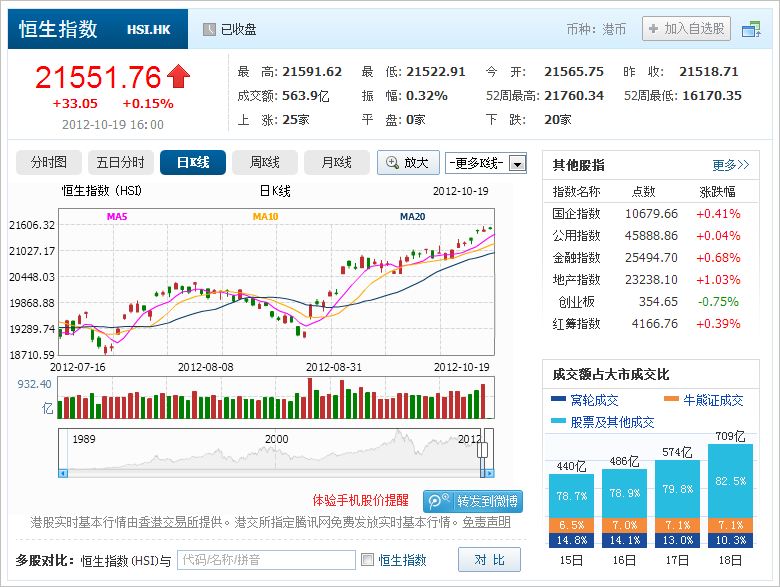Click the +0.15% change percentage
Screen dimensions: 780x587
[x=148, y=103]
